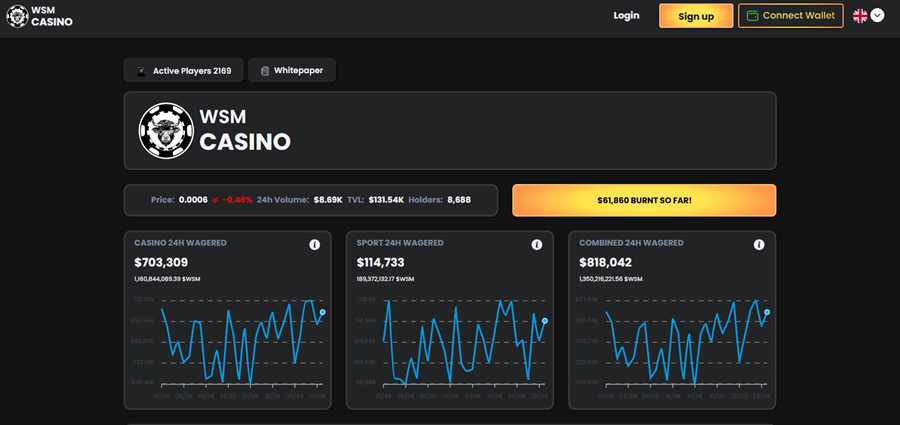Viewport: 900px width, 425px height.
Task: Click the -0.46% price change text
Action: click(237, 200)
